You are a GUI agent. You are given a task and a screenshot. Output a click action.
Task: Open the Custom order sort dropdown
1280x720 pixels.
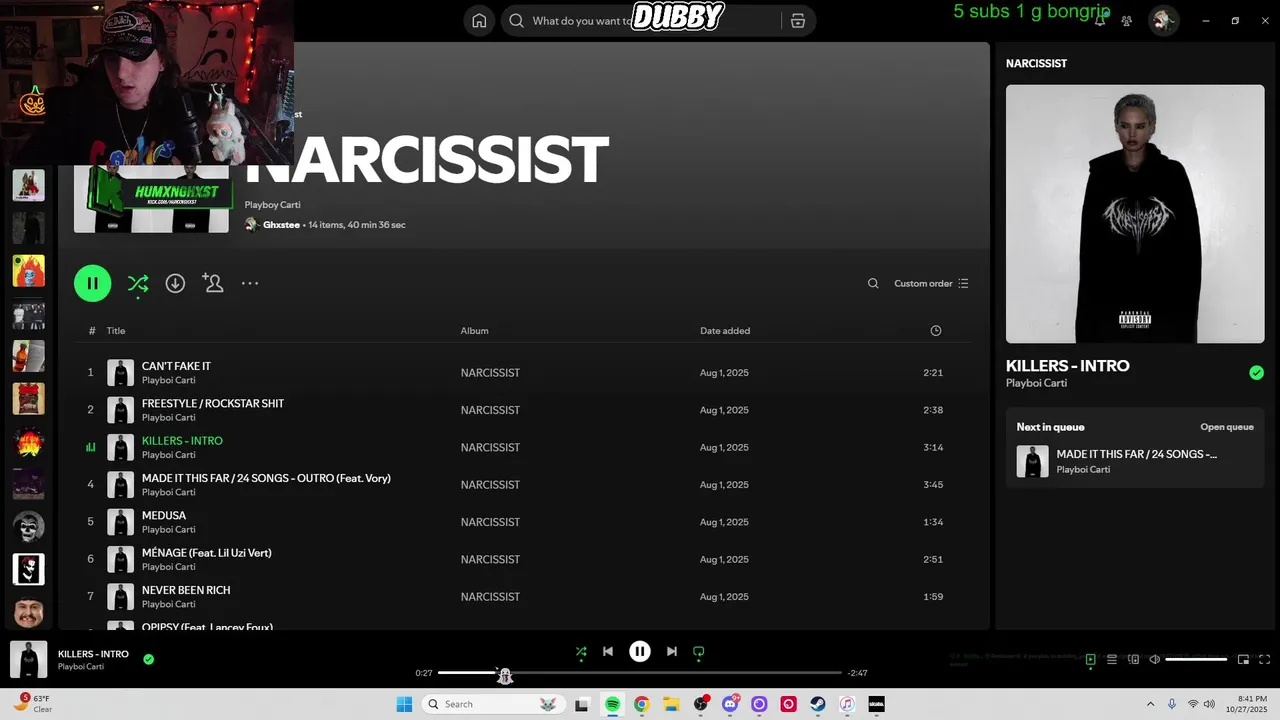click(x=931, y=283)
